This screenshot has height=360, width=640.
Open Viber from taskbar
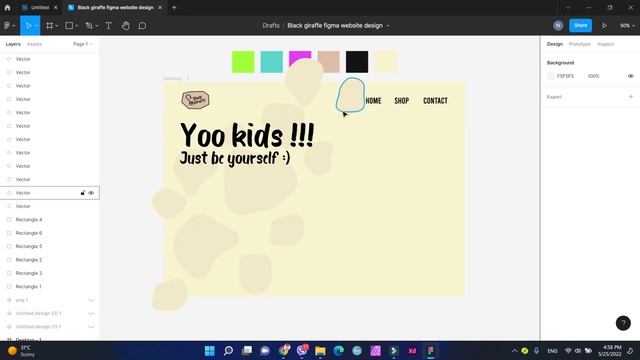pyautogui.click(x=302, y=351)
